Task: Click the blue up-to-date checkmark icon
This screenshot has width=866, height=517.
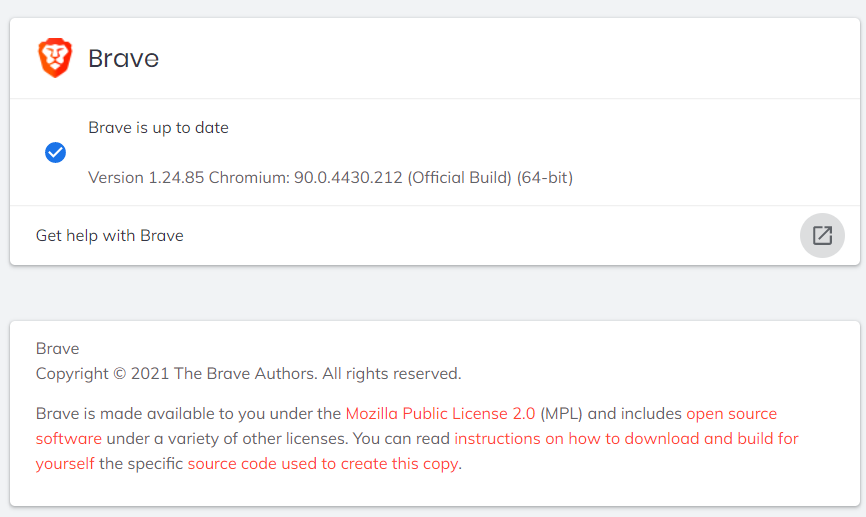Action: click(56, 152)
